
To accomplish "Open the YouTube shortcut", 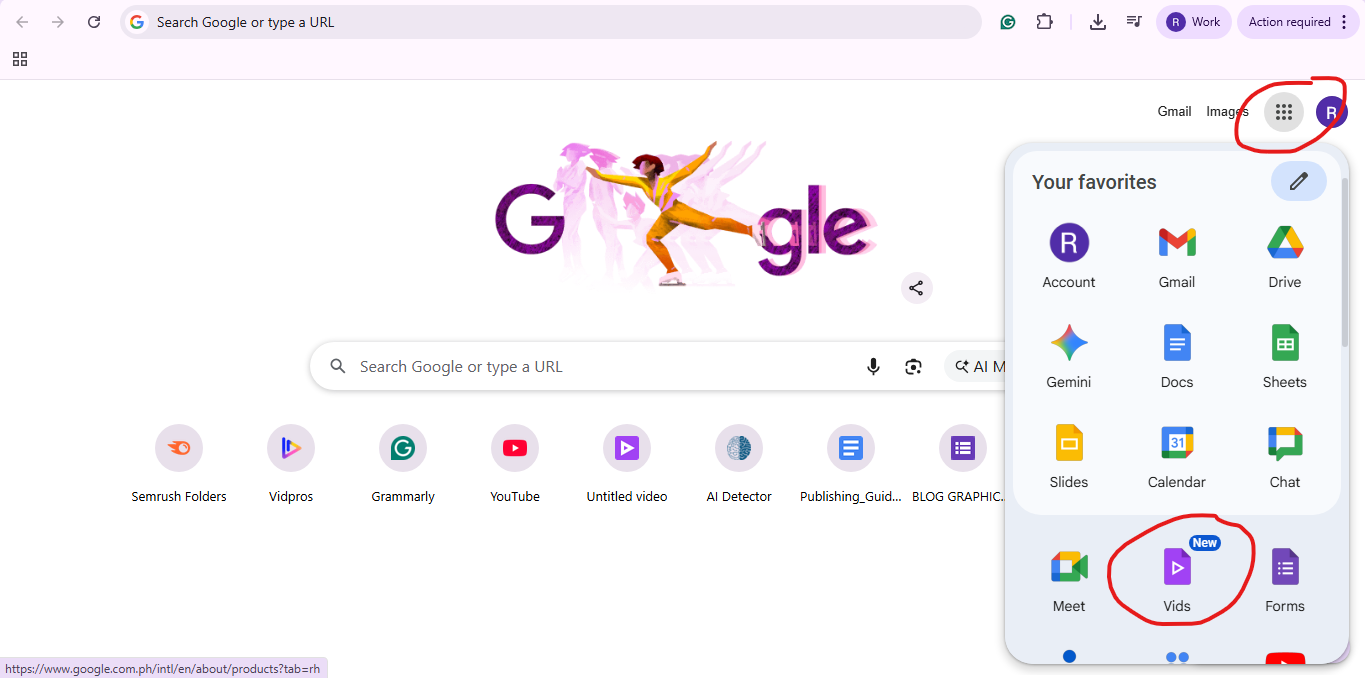I will coord(514,447).
